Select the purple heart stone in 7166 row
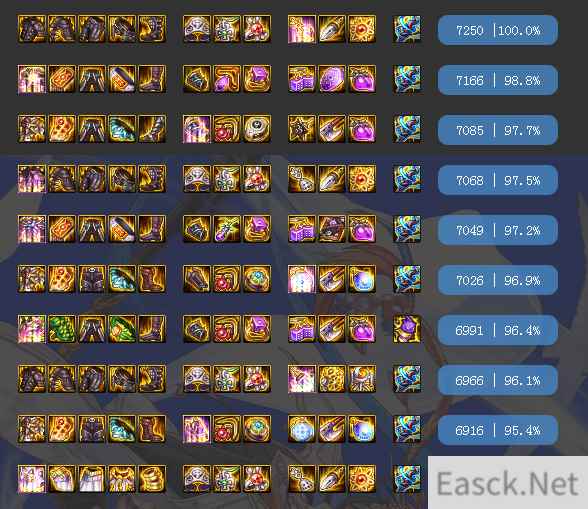This screenshot has height=509, width=588. [362, 79]
